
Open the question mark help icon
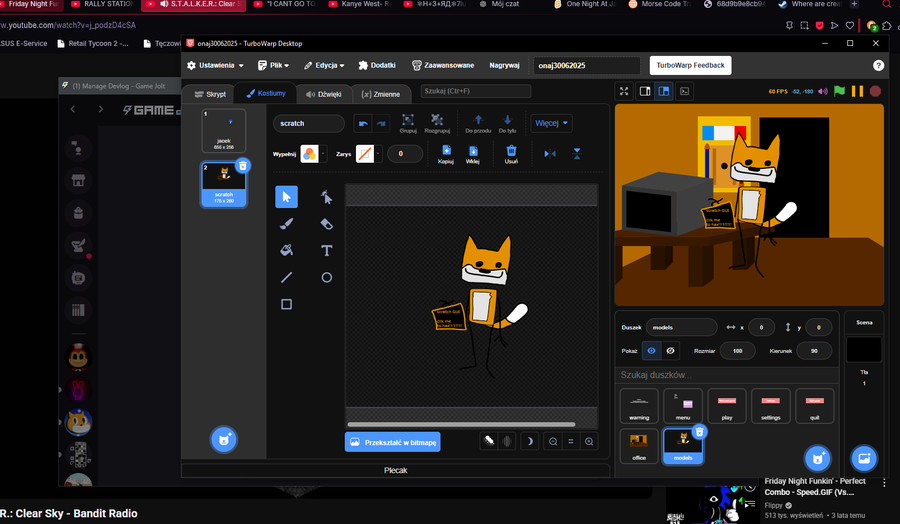[878, 65]
